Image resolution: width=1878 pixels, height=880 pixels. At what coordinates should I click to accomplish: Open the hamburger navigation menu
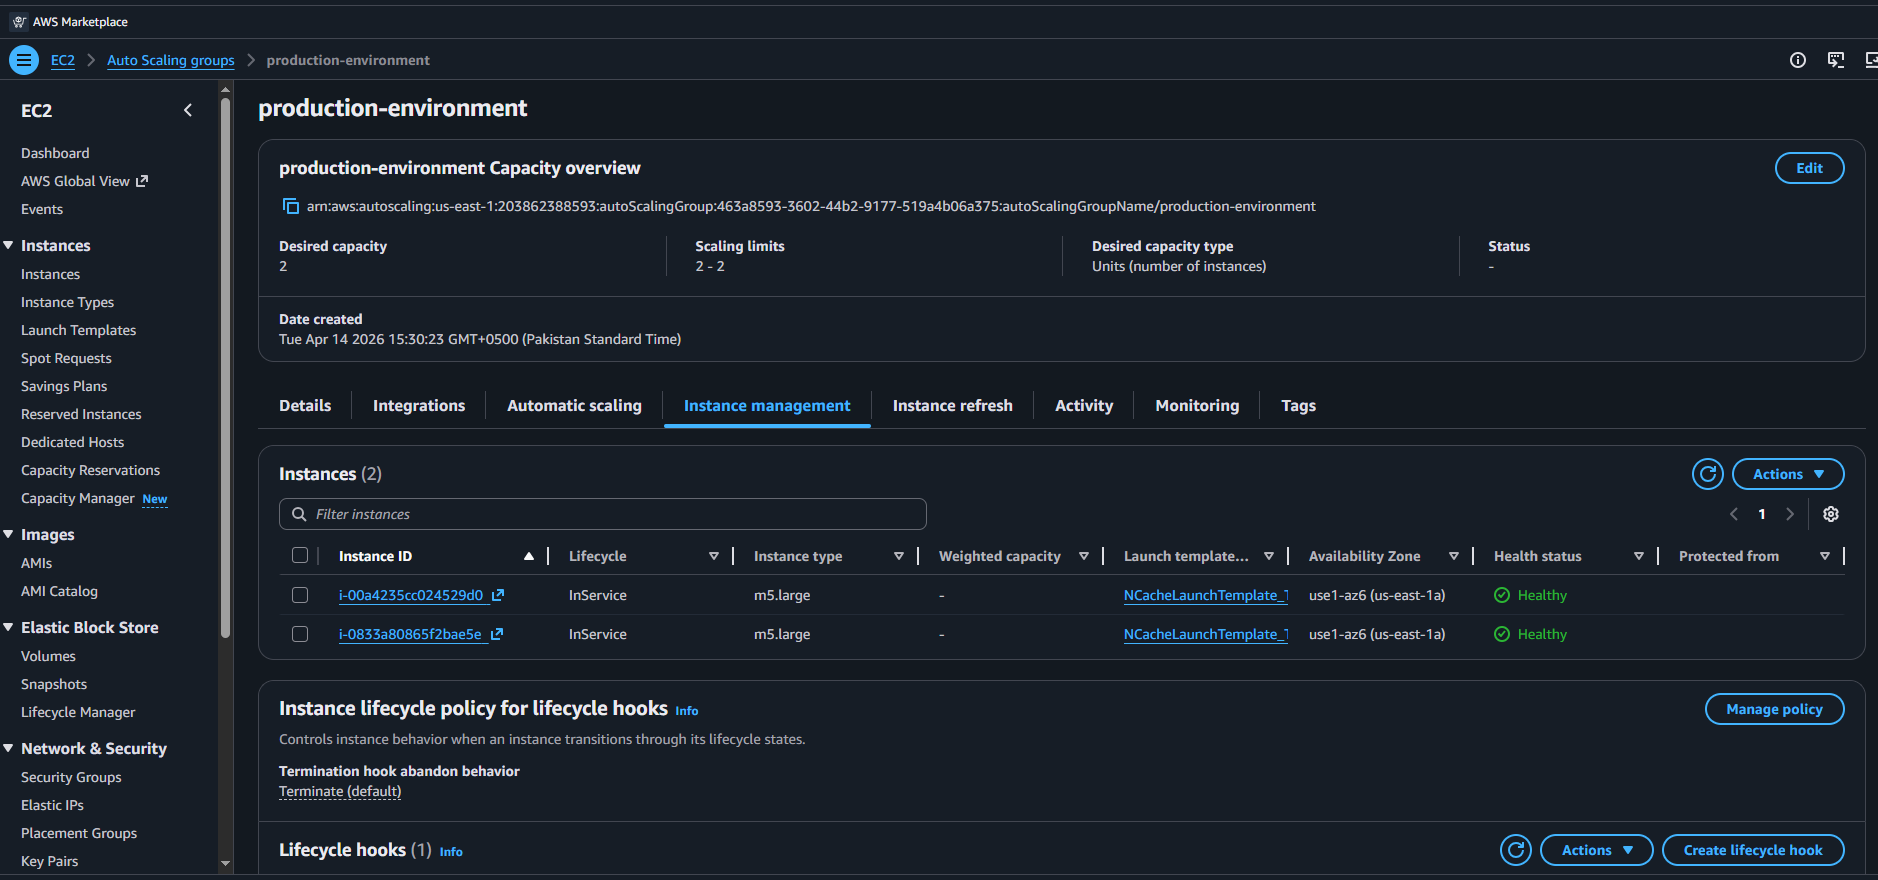[x=24, y=60]
